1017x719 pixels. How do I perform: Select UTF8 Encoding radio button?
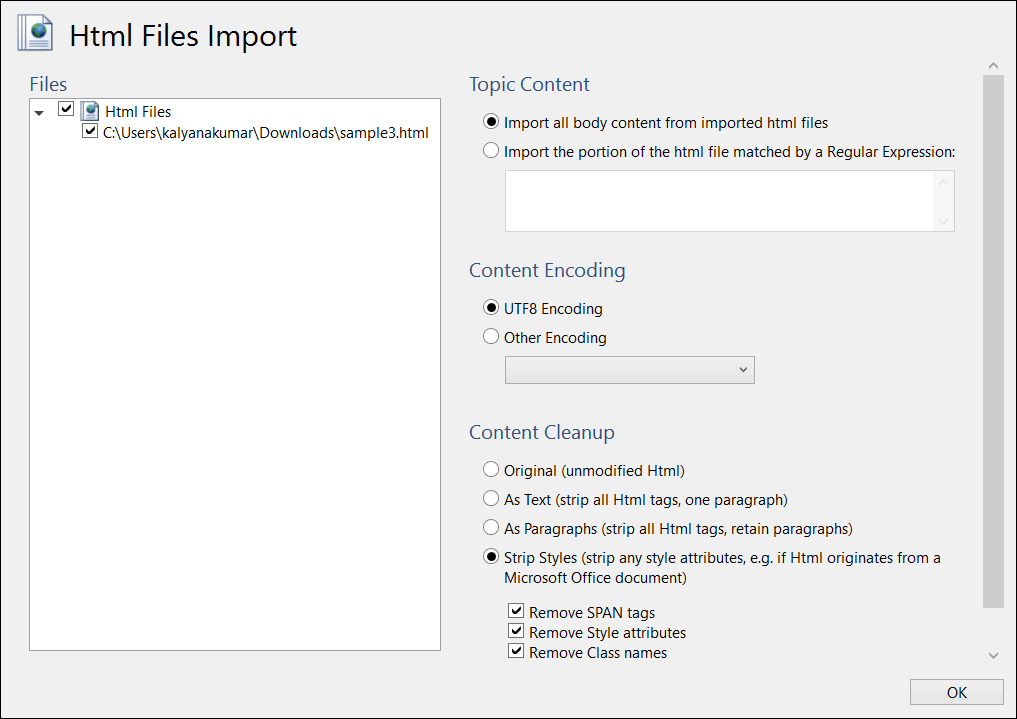click(x=491, y=308)
